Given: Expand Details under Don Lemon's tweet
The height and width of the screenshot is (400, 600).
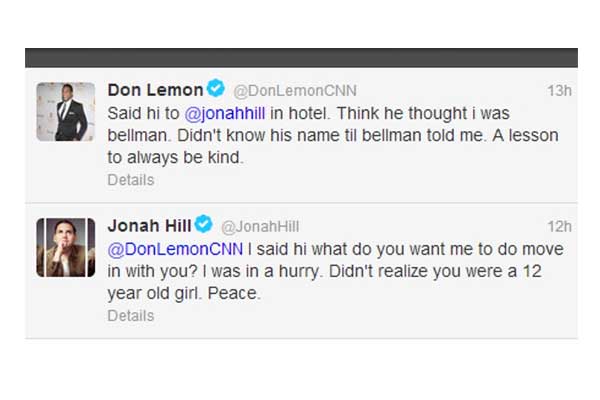Looking at the screenshot, I should 131,180.
